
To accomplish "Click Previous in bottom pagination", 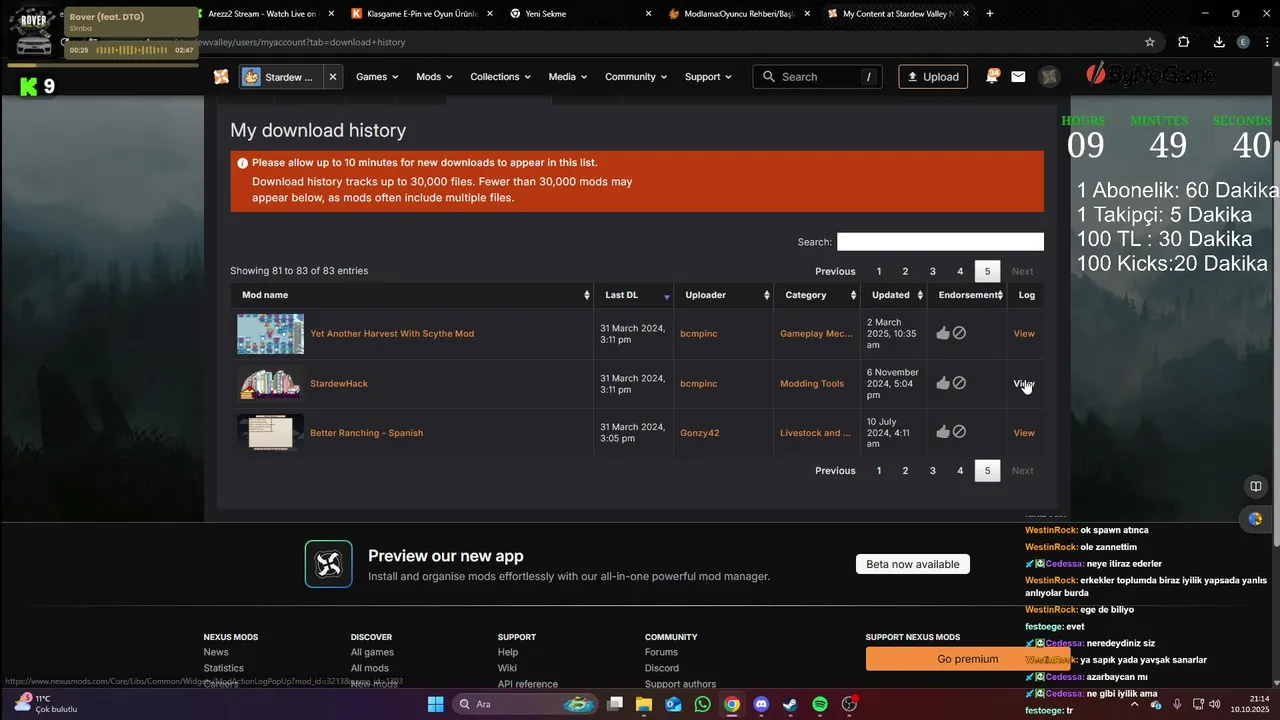I will point(835,471).
